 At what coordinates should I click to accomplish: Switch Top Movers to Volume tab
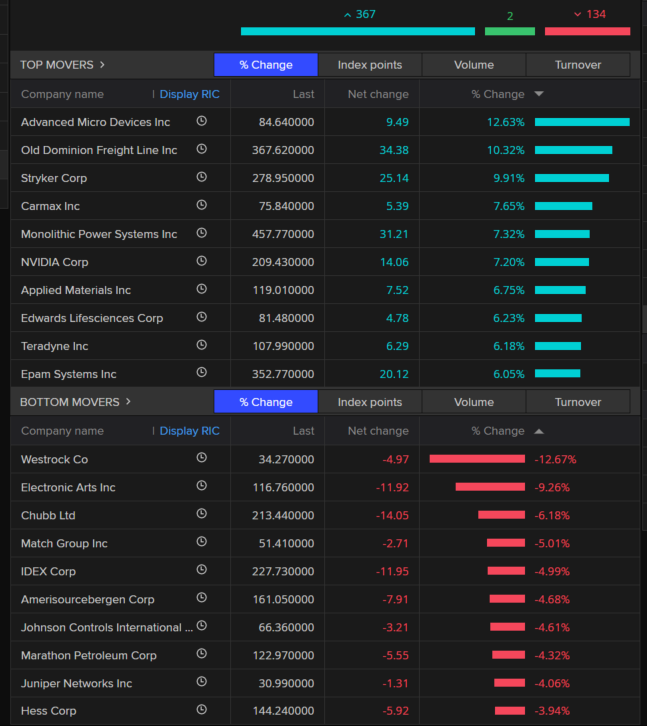[x=474, y=65]
